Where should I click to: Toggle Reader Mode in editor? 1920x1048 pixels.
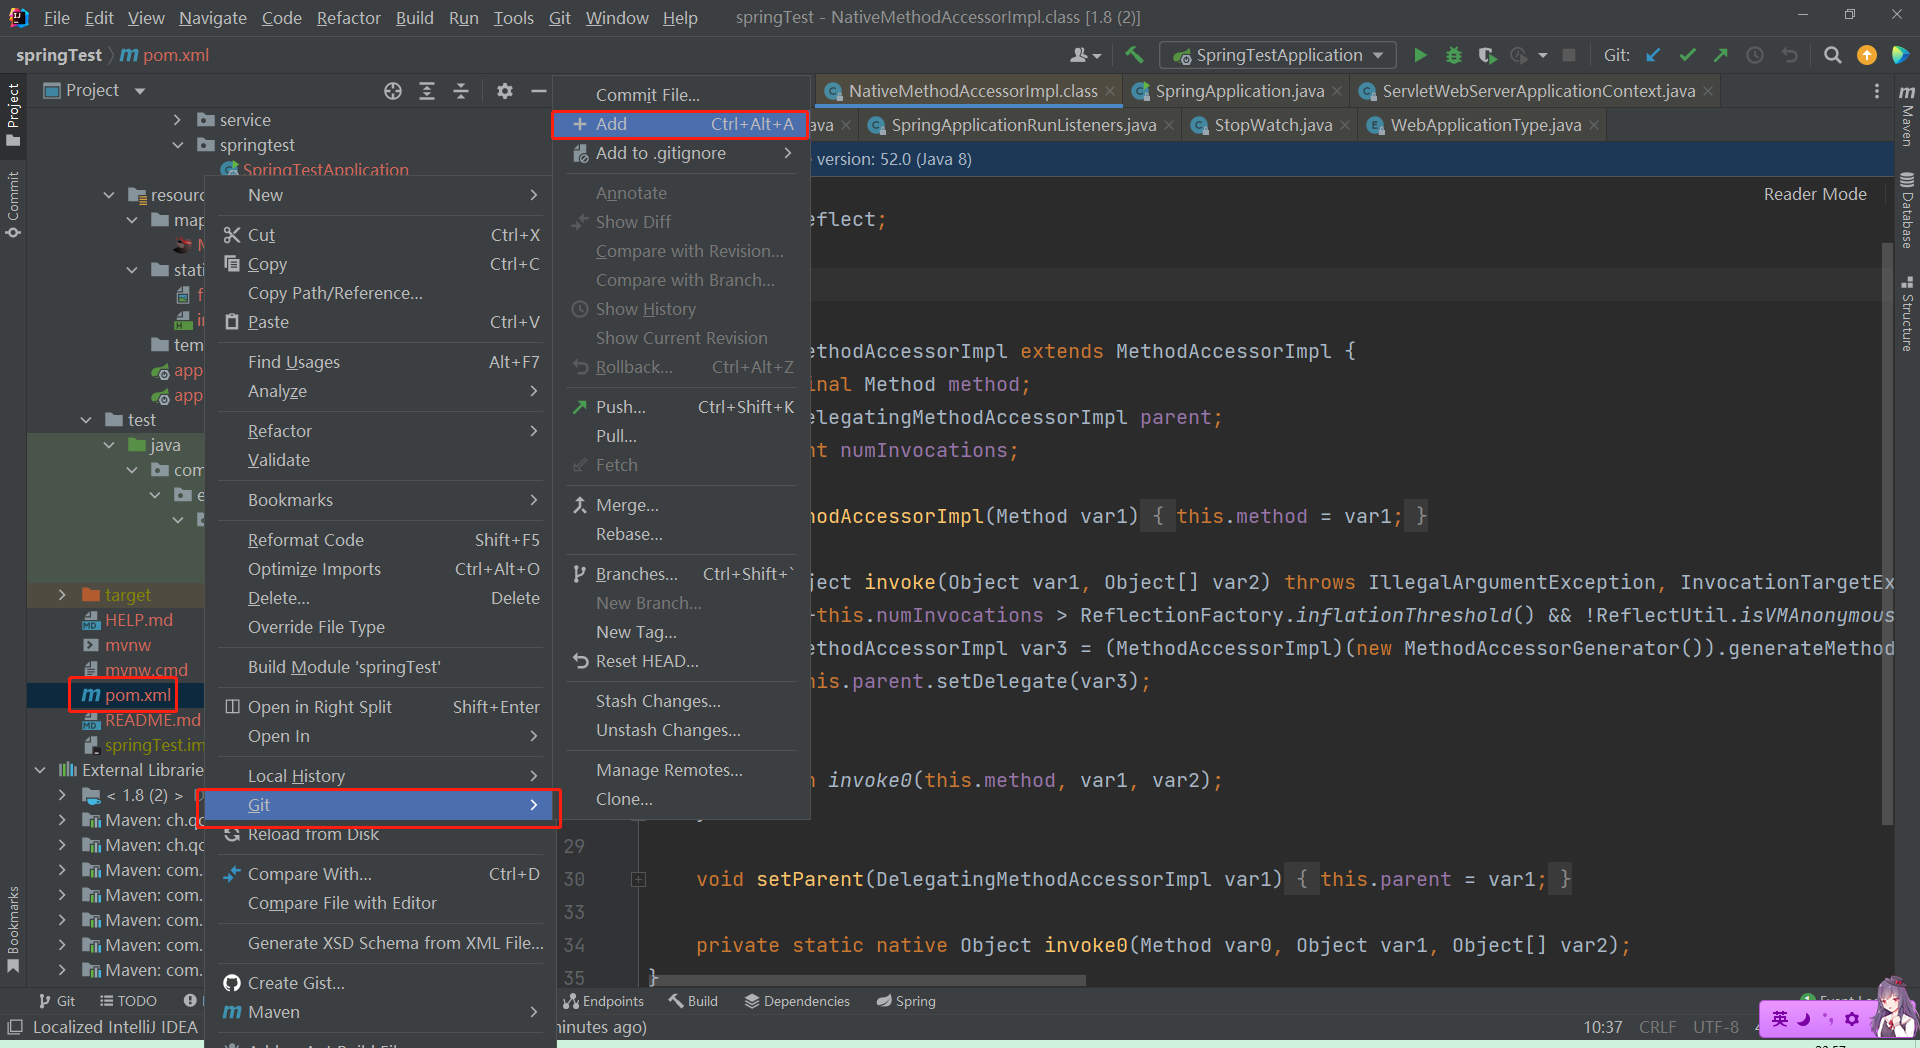(x=1815, y=194)
